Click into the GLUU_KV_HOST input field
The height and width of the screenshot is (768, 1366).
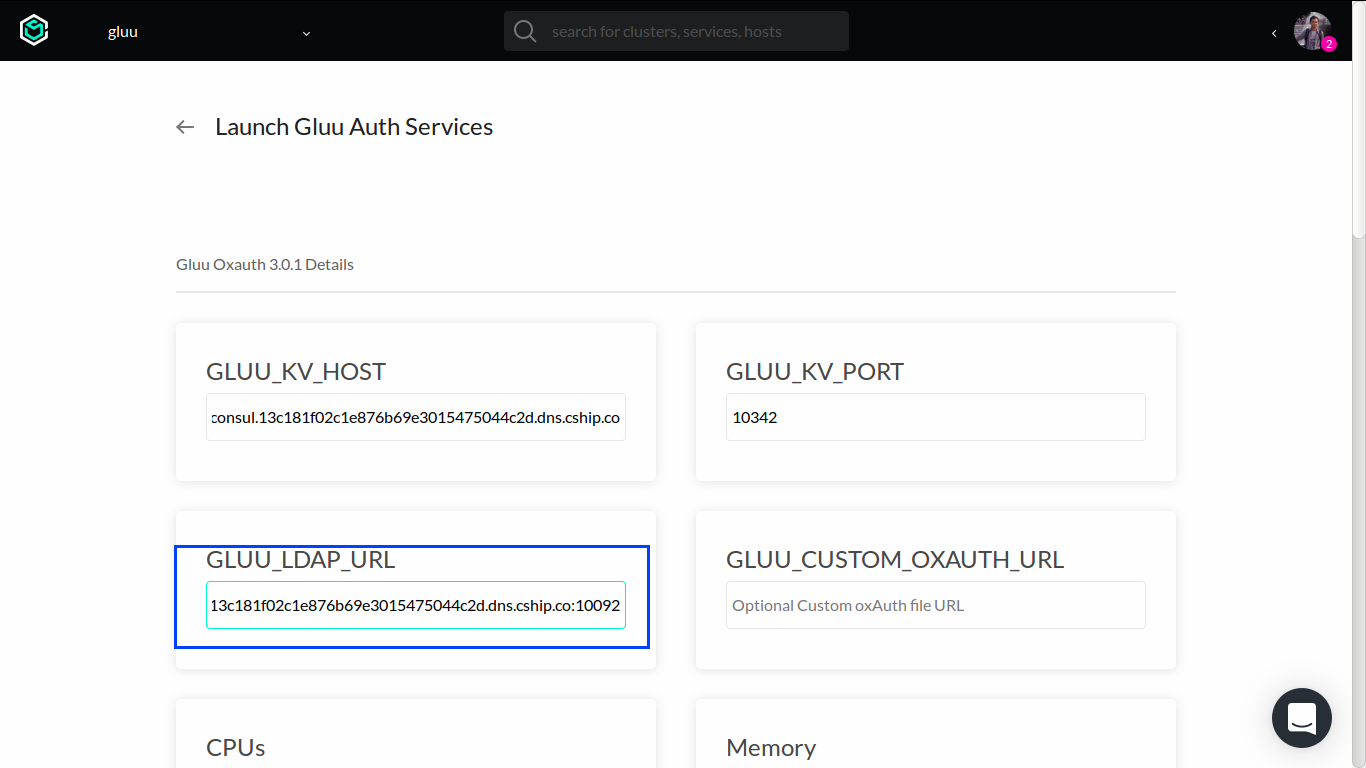pyautogui.click(x=415, y=417)
